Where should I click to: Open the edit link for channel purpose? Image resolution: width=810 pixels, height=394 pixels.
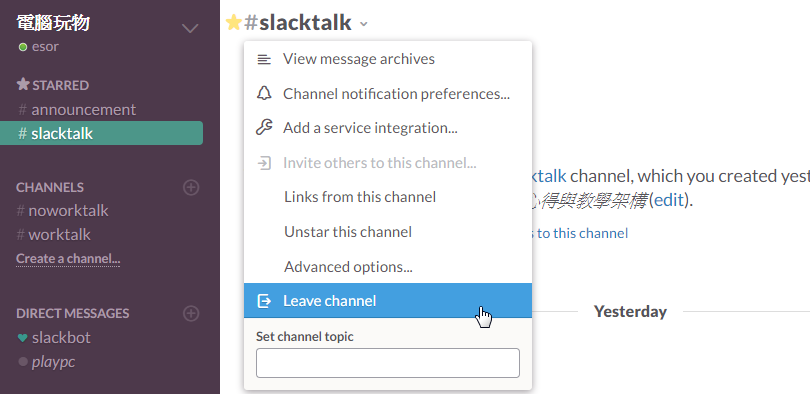coord(669,199)
